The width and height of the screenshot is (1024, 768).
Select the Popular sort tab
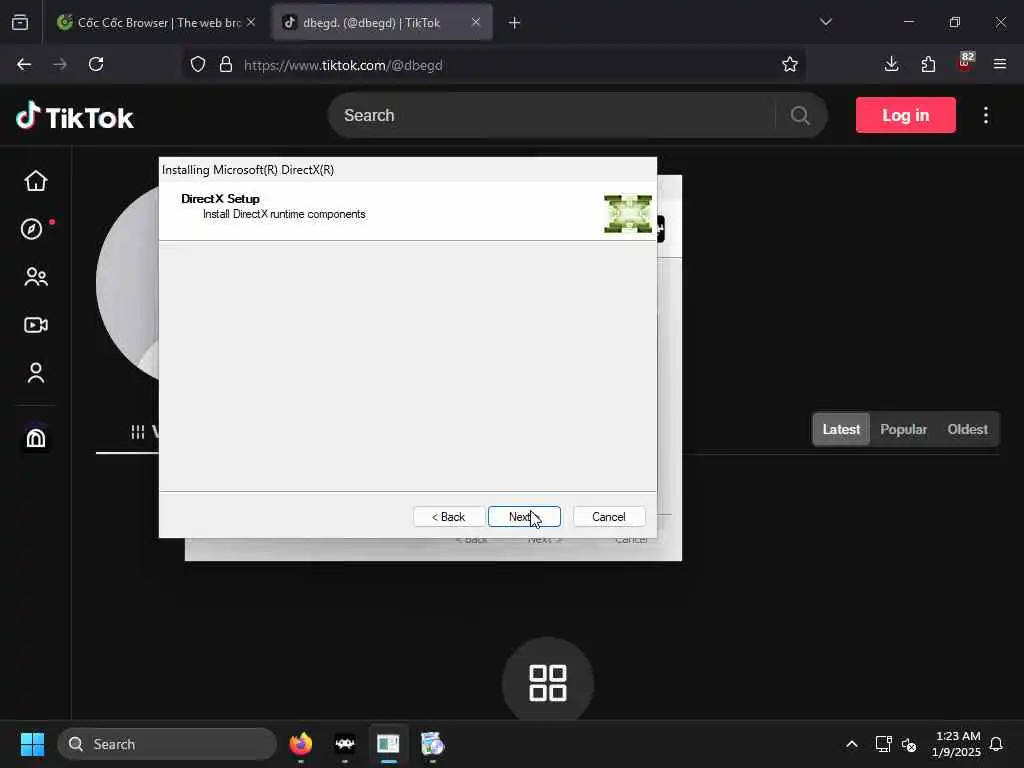(x=903, y=429)
